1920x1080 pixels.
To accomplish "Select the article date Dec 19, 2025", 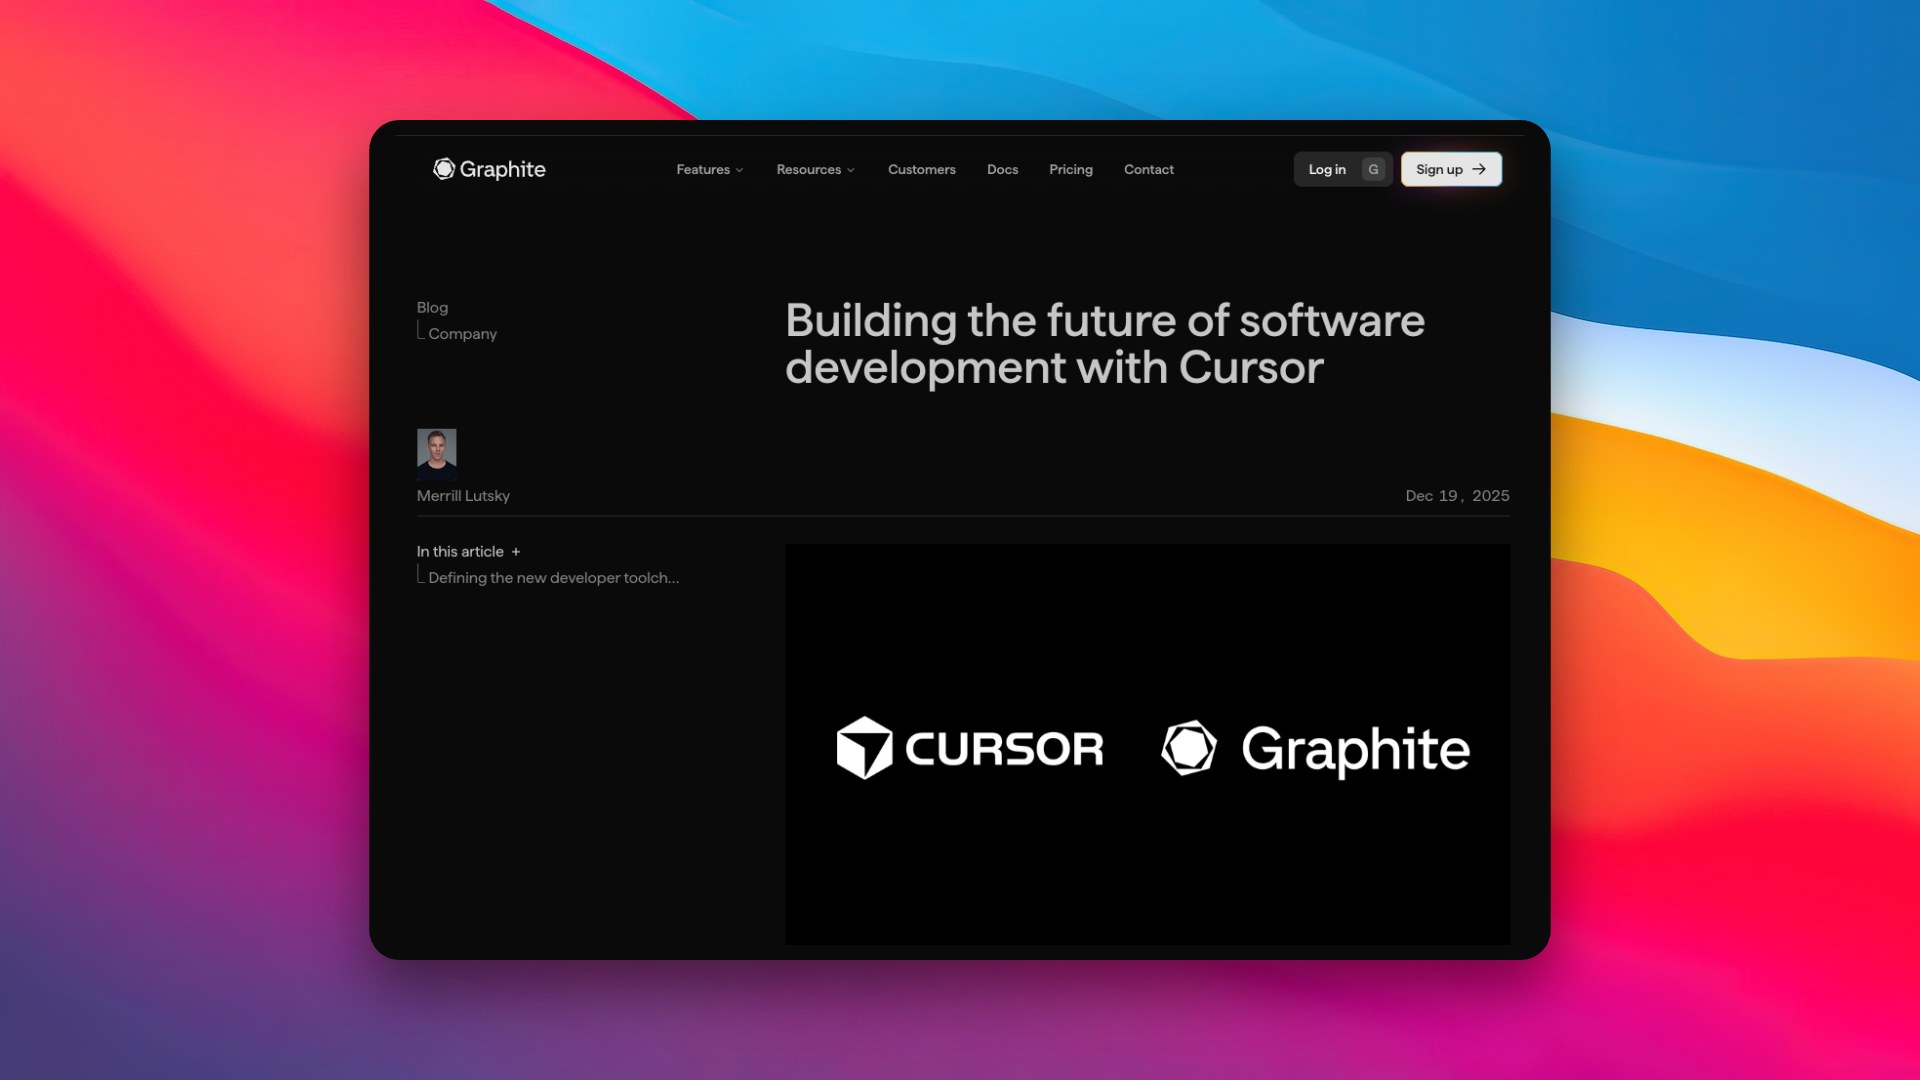I will pyautogui.click(x=1457, y=496).
